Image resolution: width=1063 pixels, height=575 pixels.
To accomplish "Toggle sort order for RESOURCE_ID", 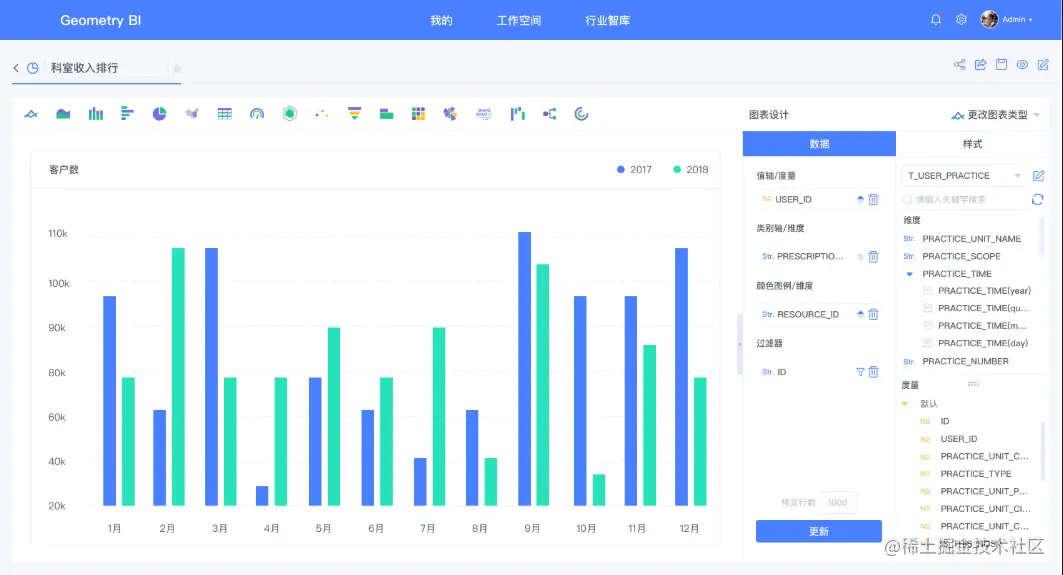I will coord(860,315).
